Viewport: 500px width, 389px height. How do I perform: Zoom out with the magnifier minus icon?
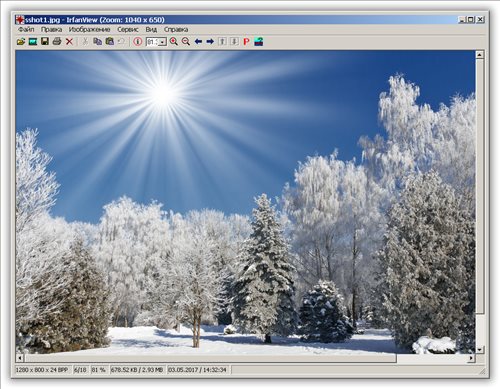186,41
